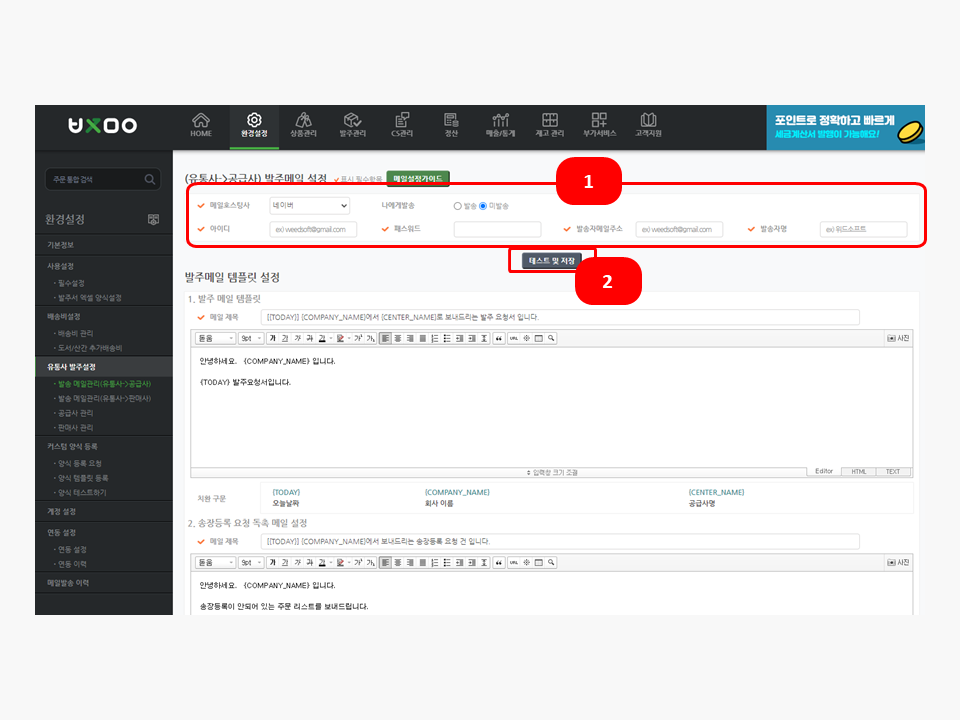Select the 발송 radio option
960x720 pixels.
pyautogui.click(x=458, y=206)
